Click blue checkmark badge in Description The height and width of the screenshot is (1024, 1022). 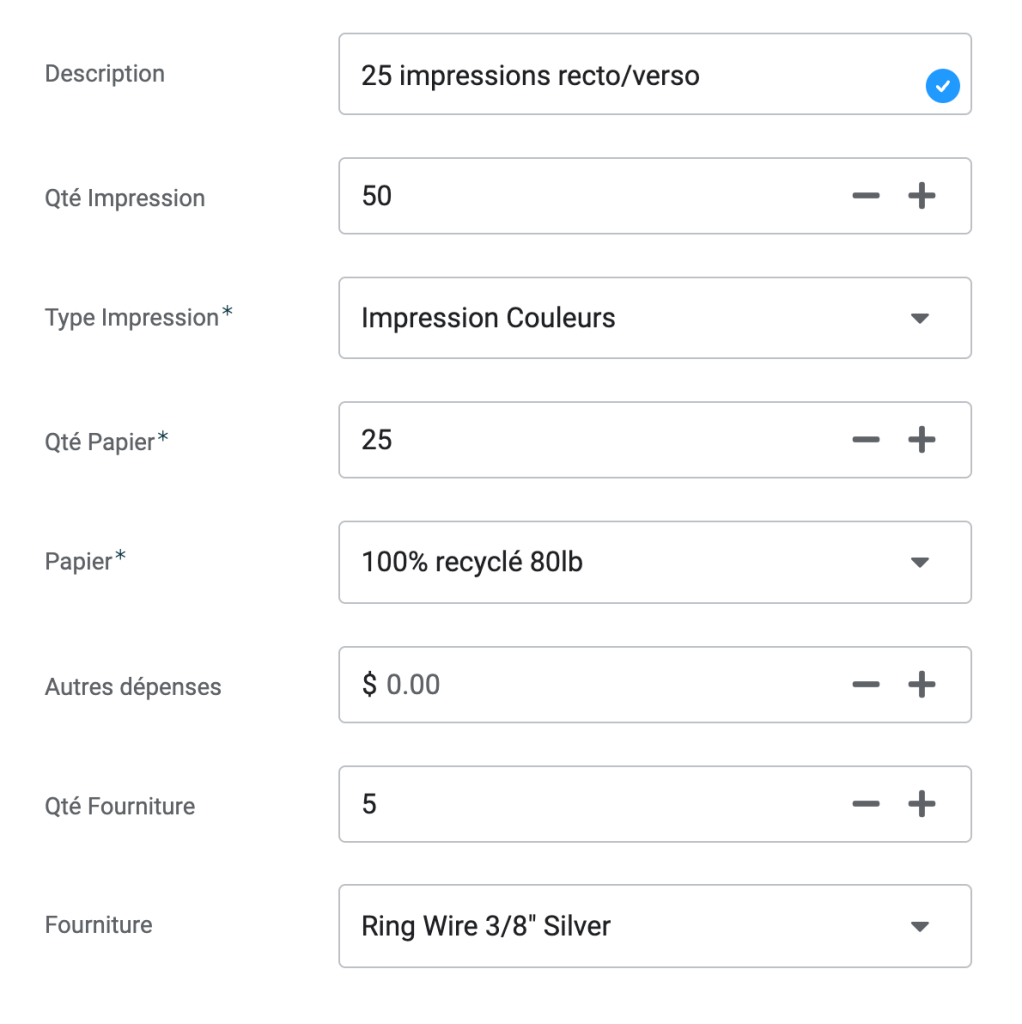point(942,88)
